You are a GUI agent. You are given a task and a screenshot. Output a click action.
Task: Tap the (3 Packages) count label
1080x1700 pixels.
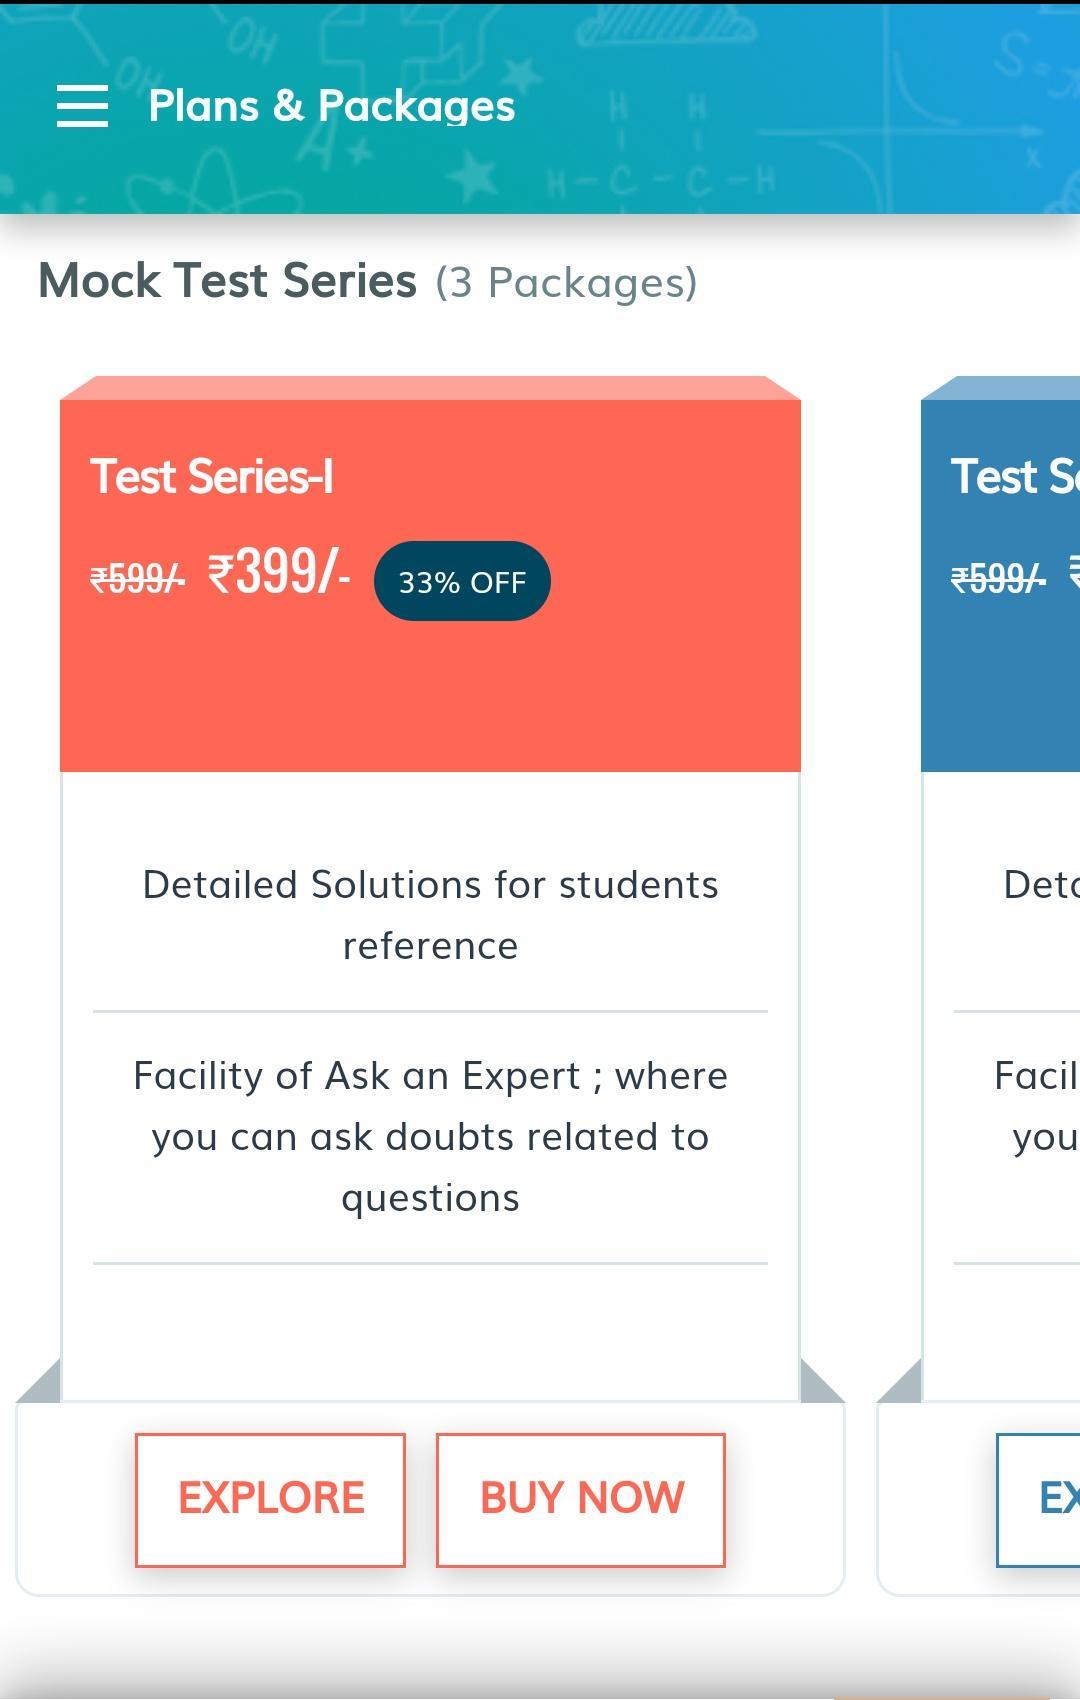pyautogui.click(x=566, y=283)
